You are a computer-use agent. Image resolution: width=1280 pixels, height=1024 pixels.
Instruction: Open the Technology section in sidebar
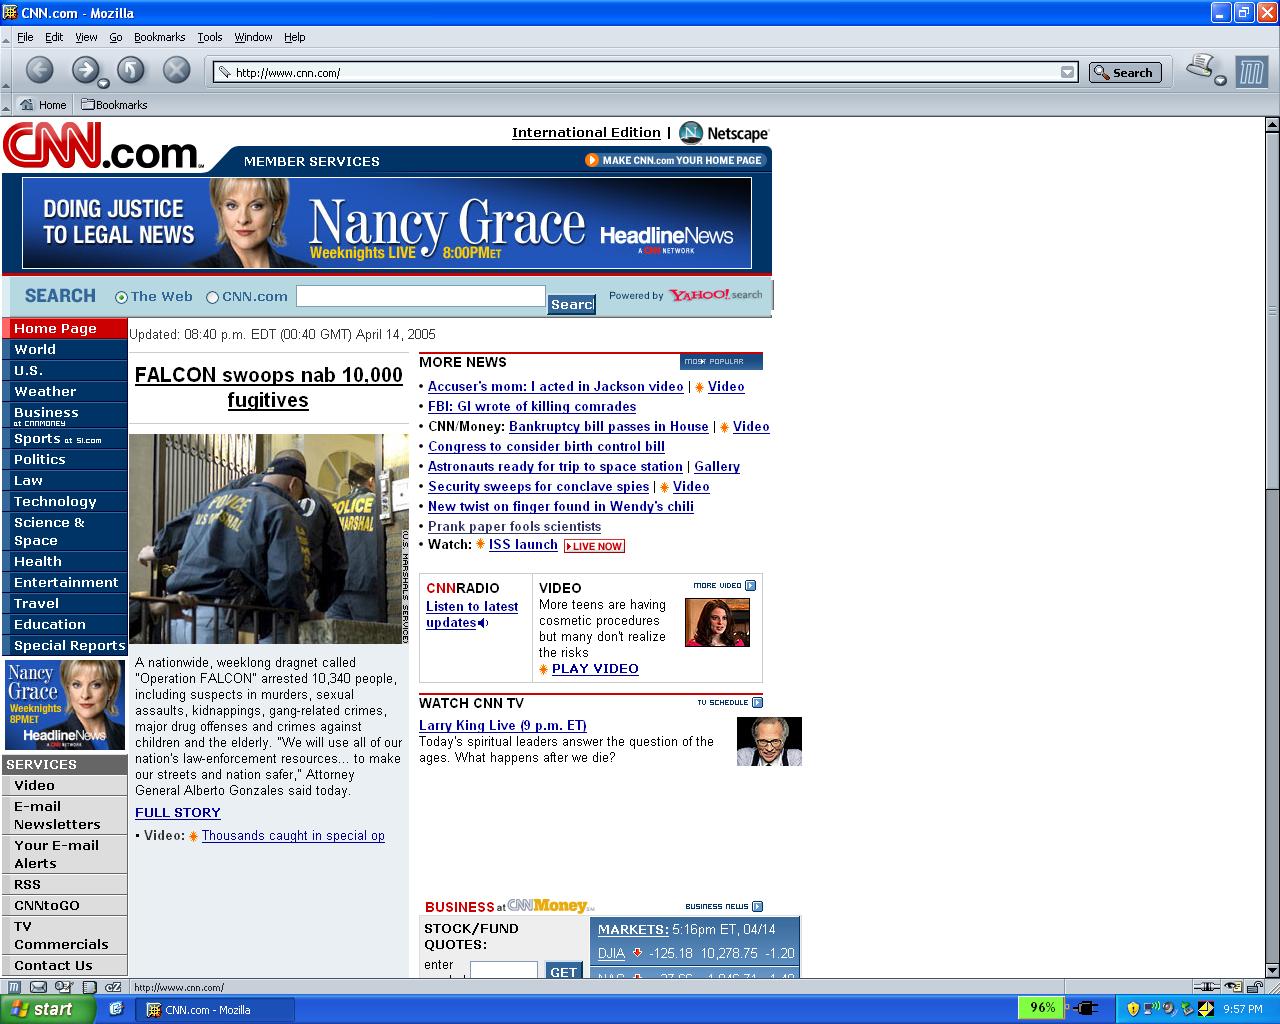(x=64, y=501)
